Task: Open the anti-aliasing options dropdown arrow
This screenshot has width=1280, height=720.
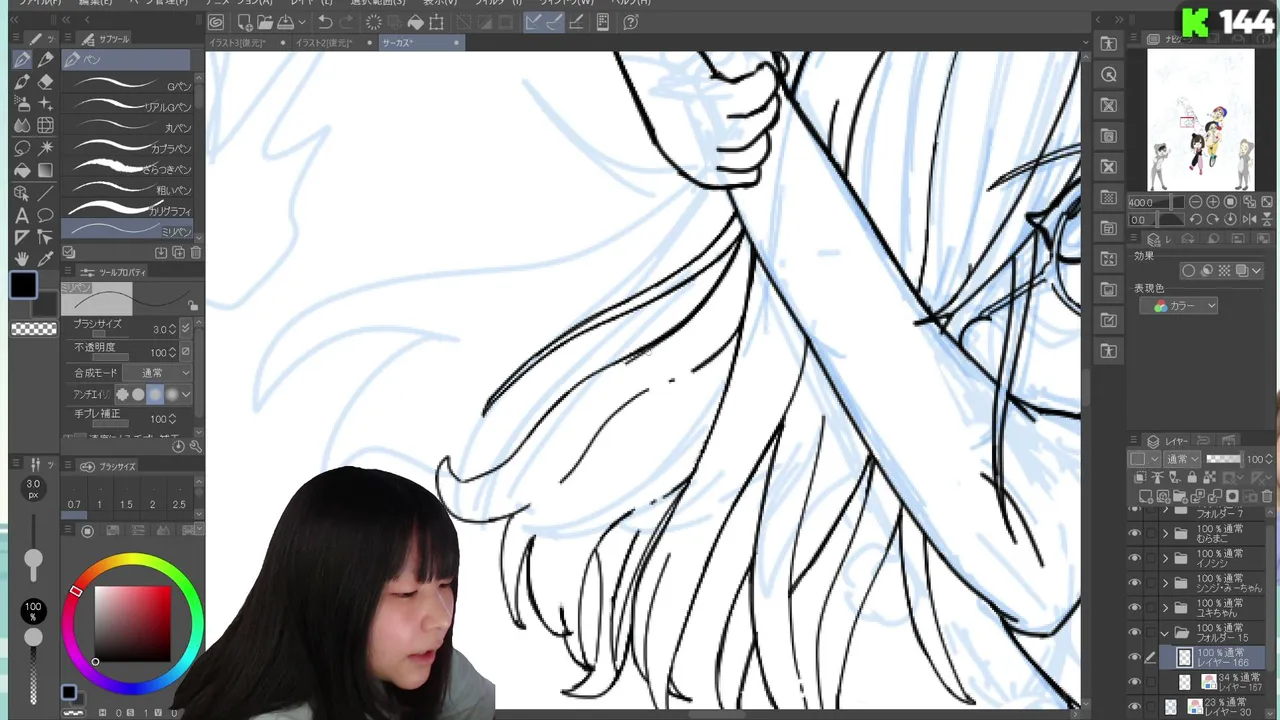Action: pyautogui.click(x=186, y=395)
